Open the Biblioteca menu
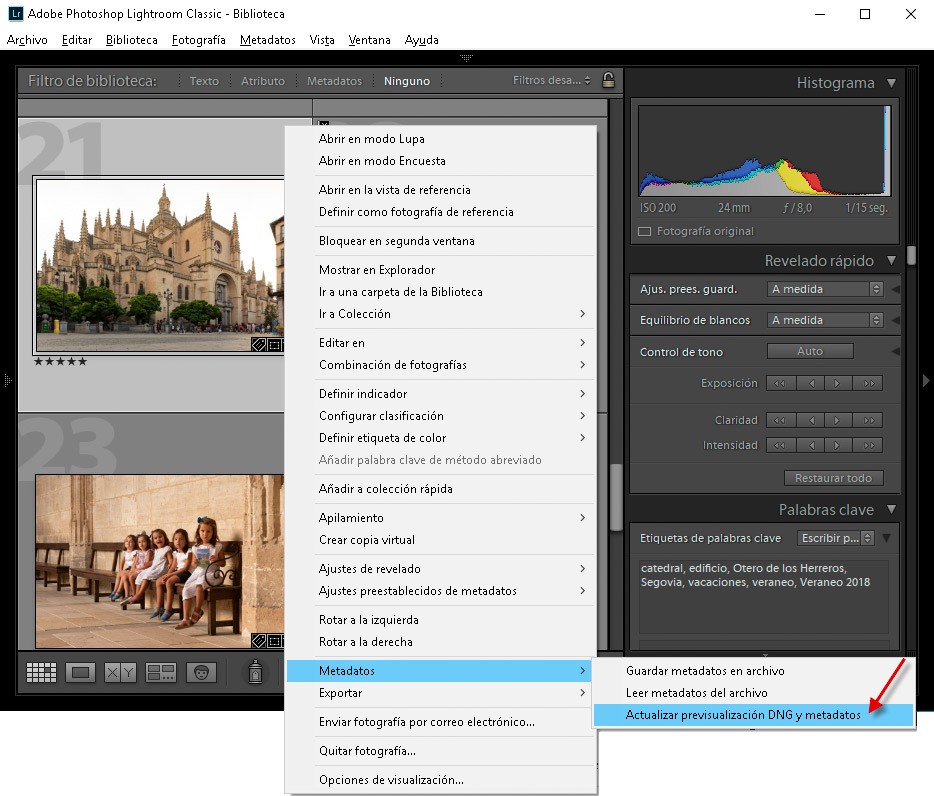The height and width of the screenshot is (796, 934). click(x=132, y=40)
